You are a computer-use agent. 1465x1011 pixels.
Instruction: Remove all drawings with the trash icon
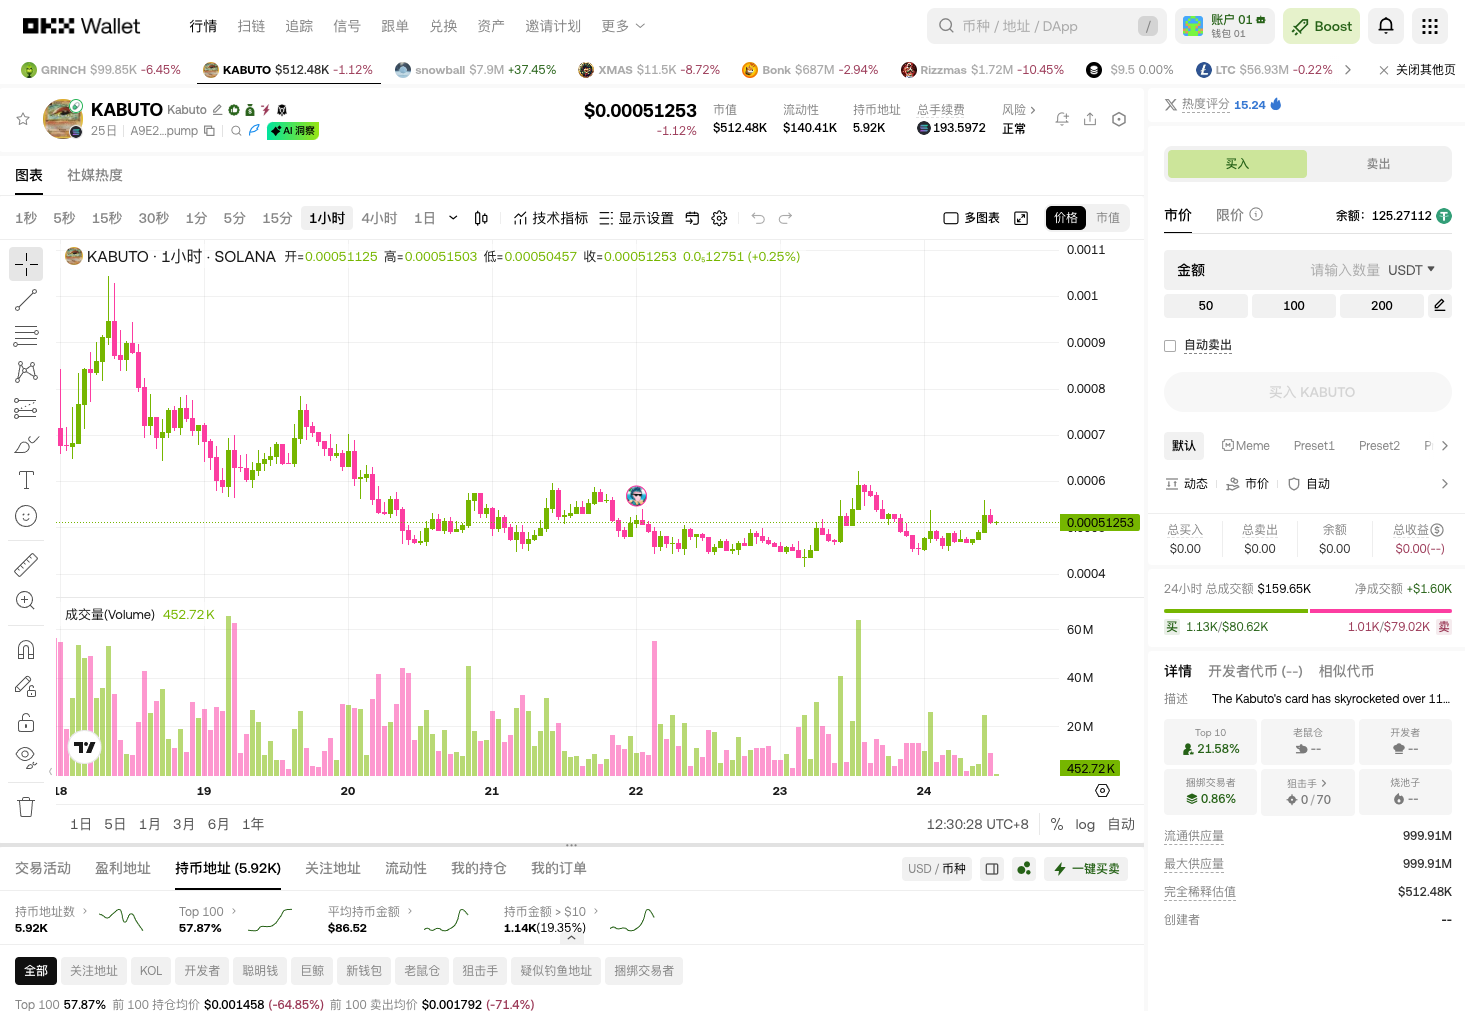tap(26, 806)
